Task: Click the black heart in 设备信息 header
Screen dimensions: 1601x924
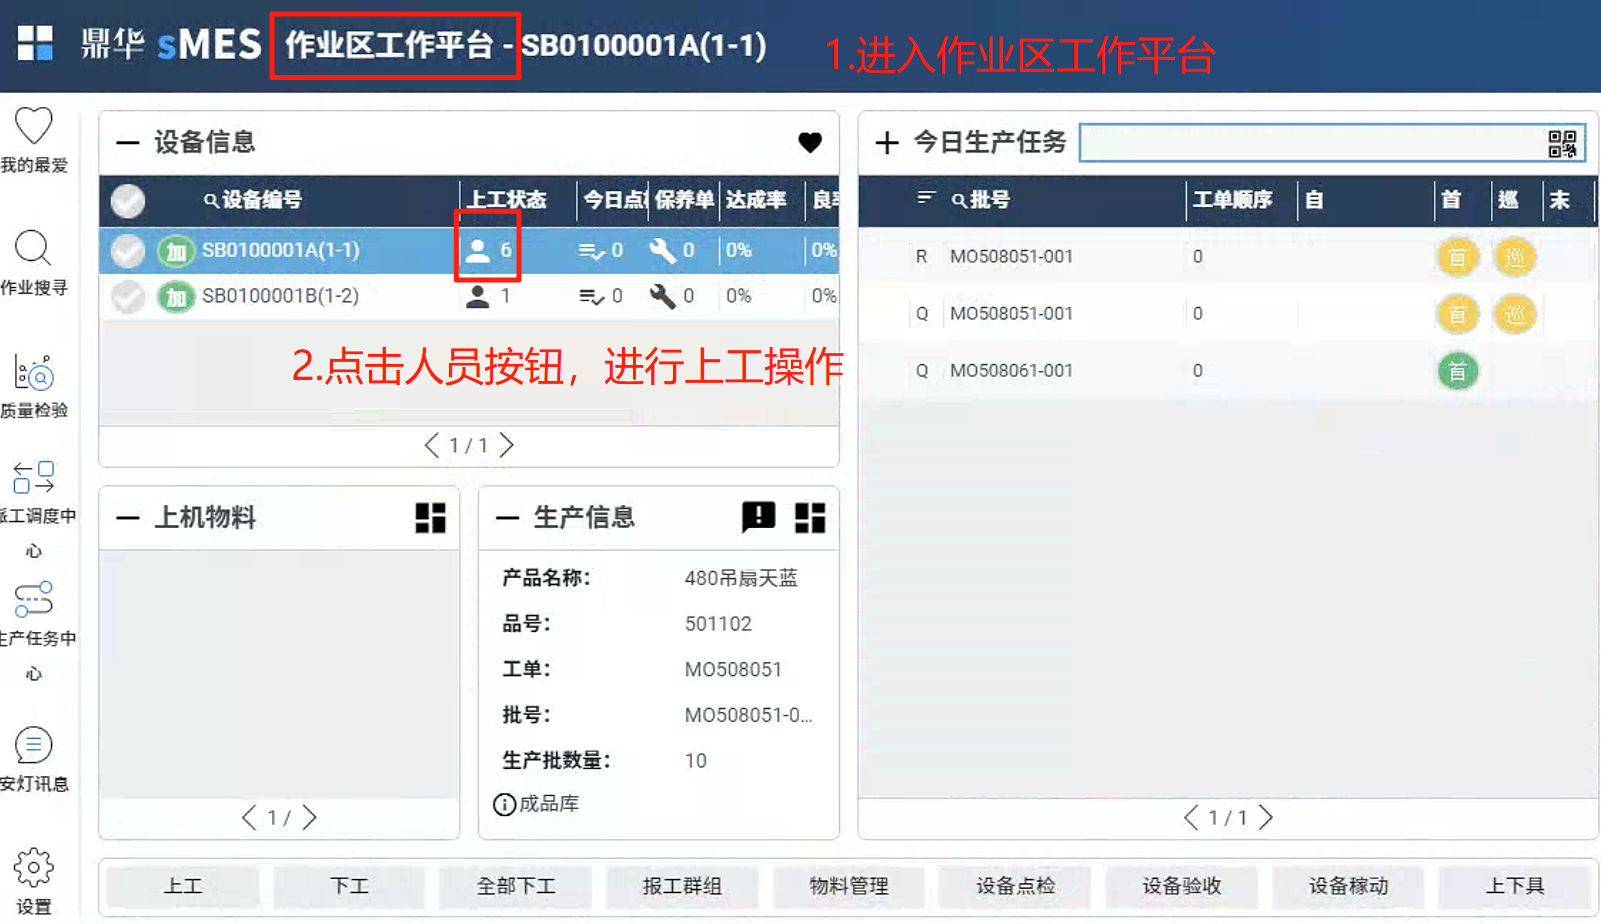Action: point(810,143)
